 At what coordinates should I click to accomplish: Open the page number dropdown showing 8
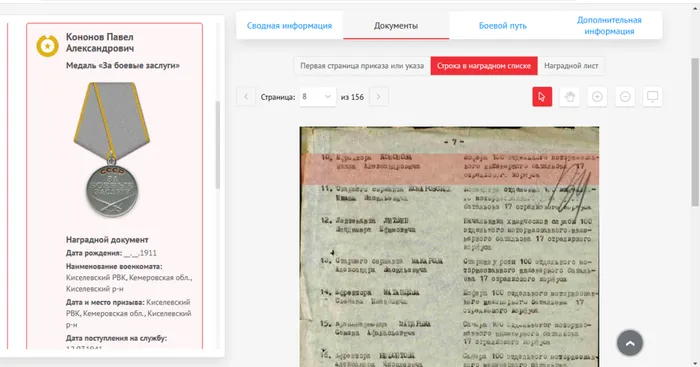[317, 97]
